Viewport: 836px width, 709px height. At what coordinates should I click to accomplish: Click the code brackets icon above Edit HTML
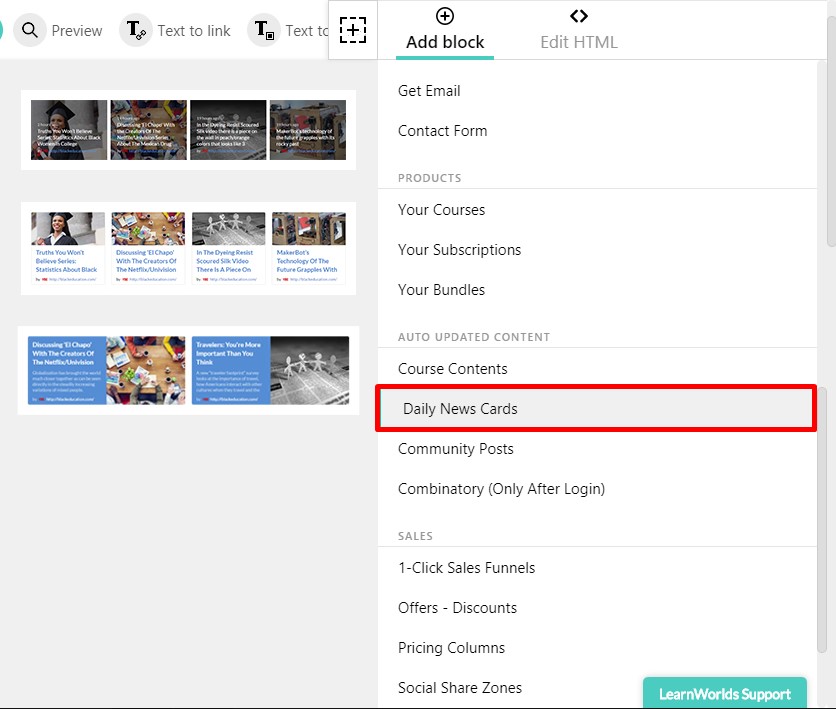click(578, 16)
